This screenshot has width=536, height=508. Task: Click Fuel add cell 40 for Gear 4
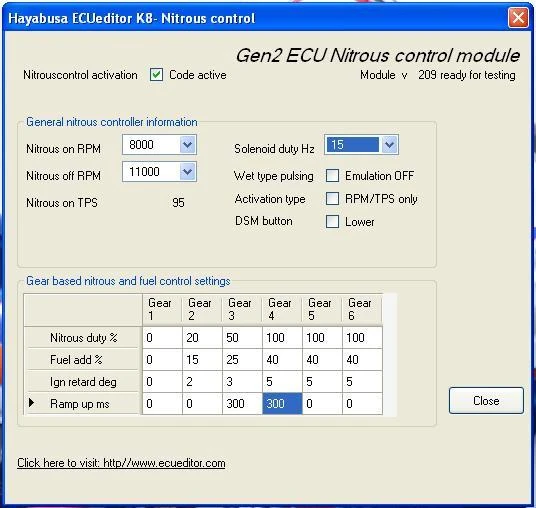(x=282, y=360)
